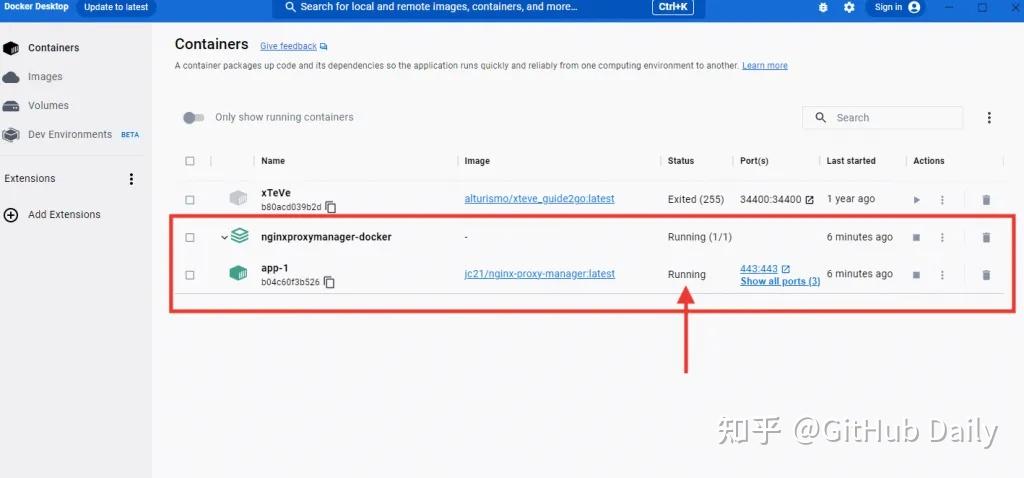
Task: Tick the app-1 row checkbox
Action: 190,276
